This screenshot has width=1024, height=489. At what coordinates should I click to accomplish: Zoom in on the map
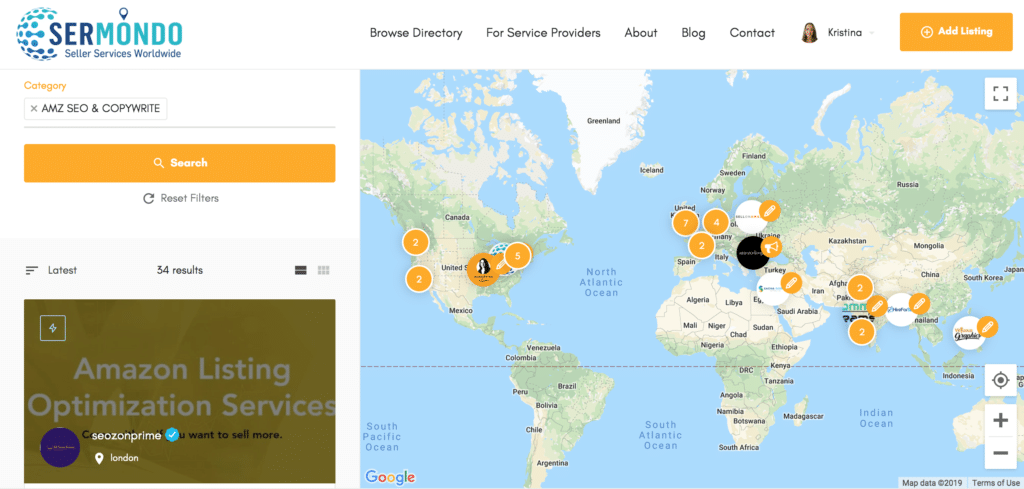[1000, 420]
